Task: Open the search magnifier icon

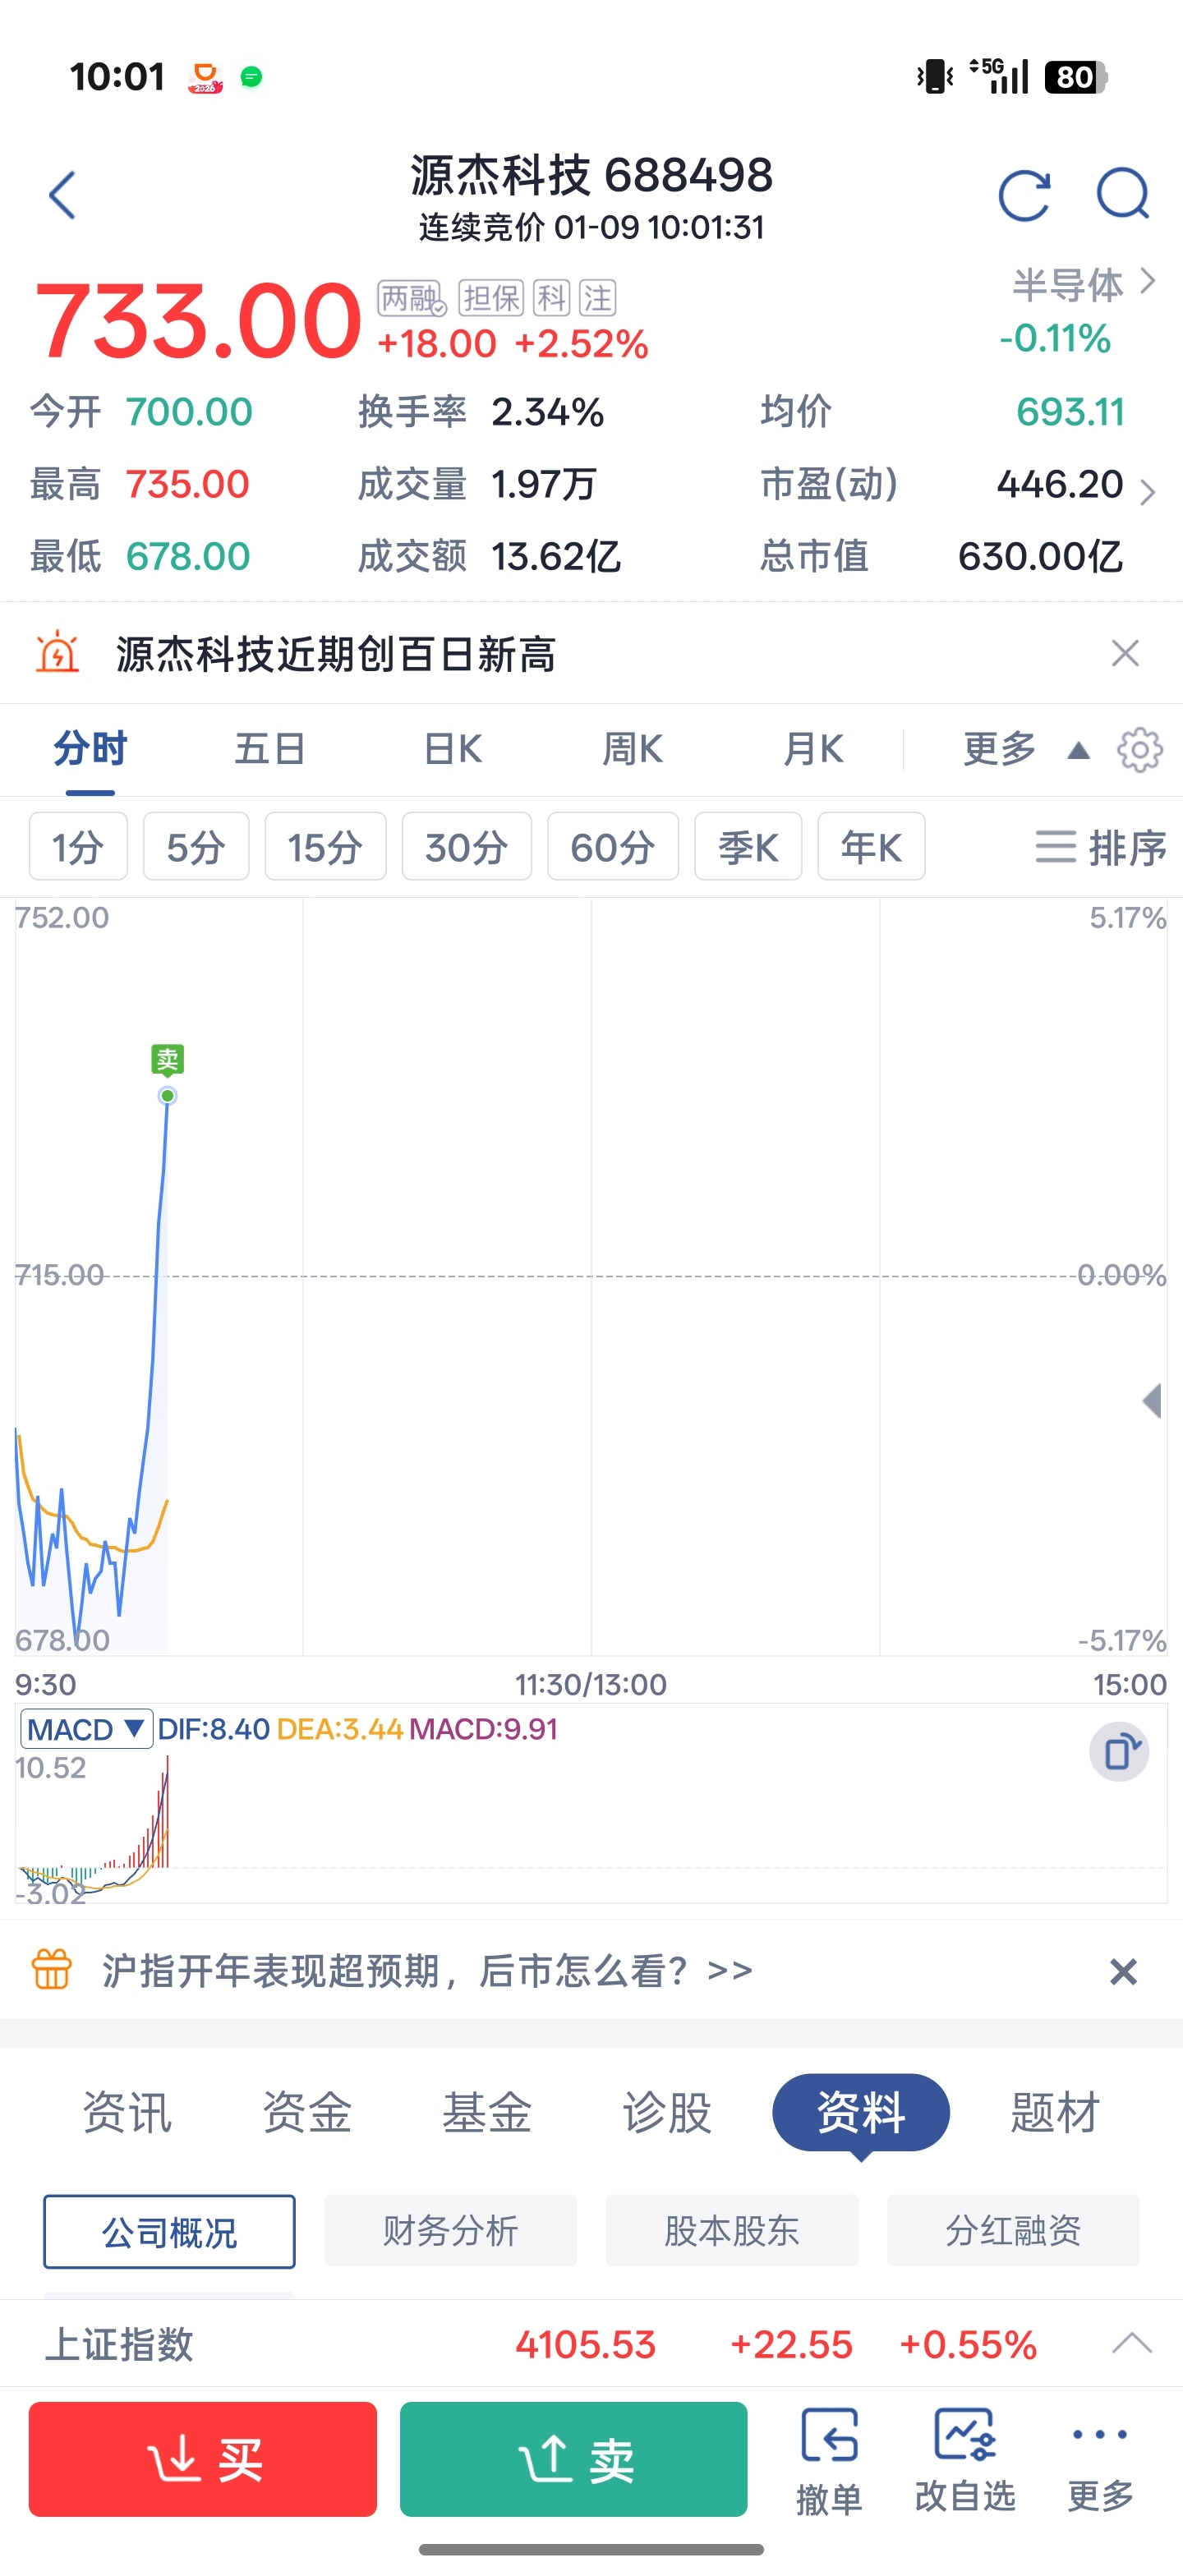Action: click(x=1122, y=194)
